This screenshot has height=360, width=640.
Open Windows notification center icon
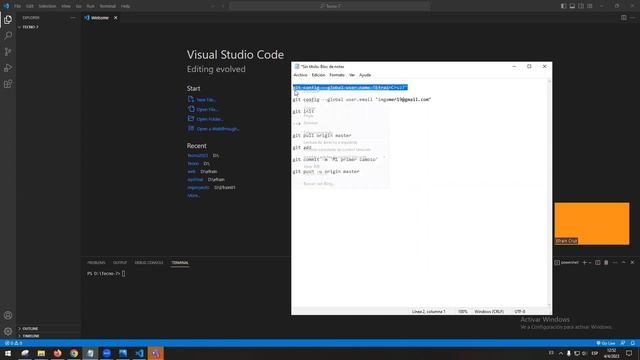pyautogui.click(x=629, y=353)
